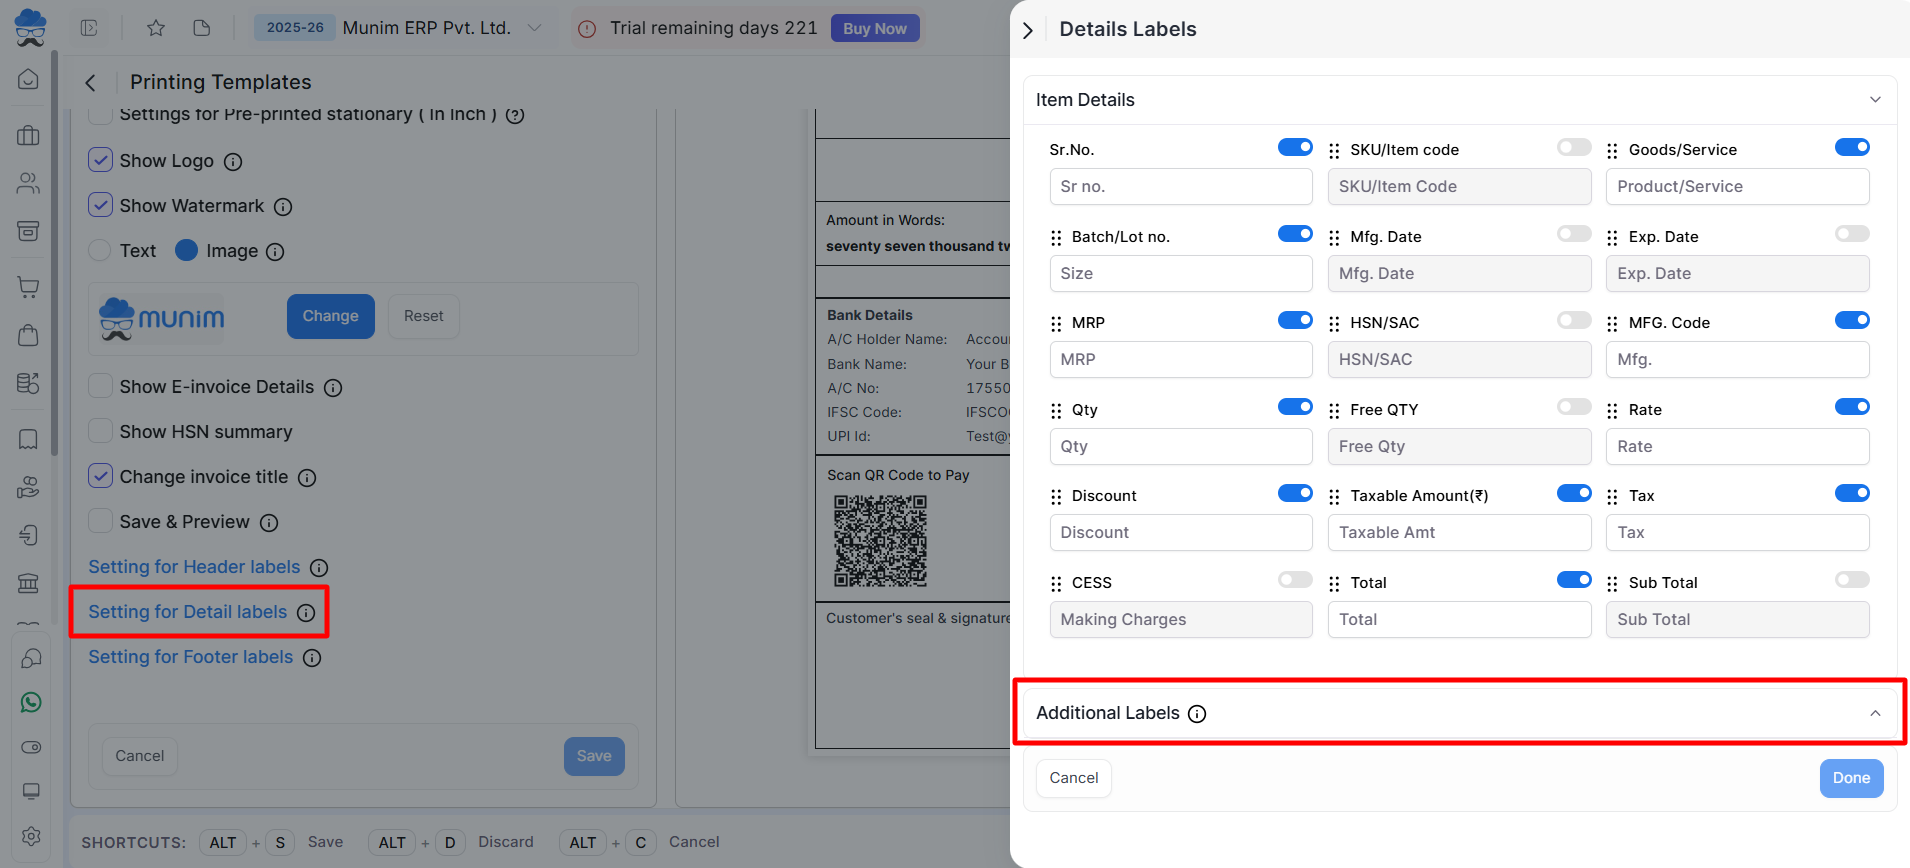The image size is (1910, 868).
Task: Click the favorite star icon in top bar
Action: [x=156, y=28]
